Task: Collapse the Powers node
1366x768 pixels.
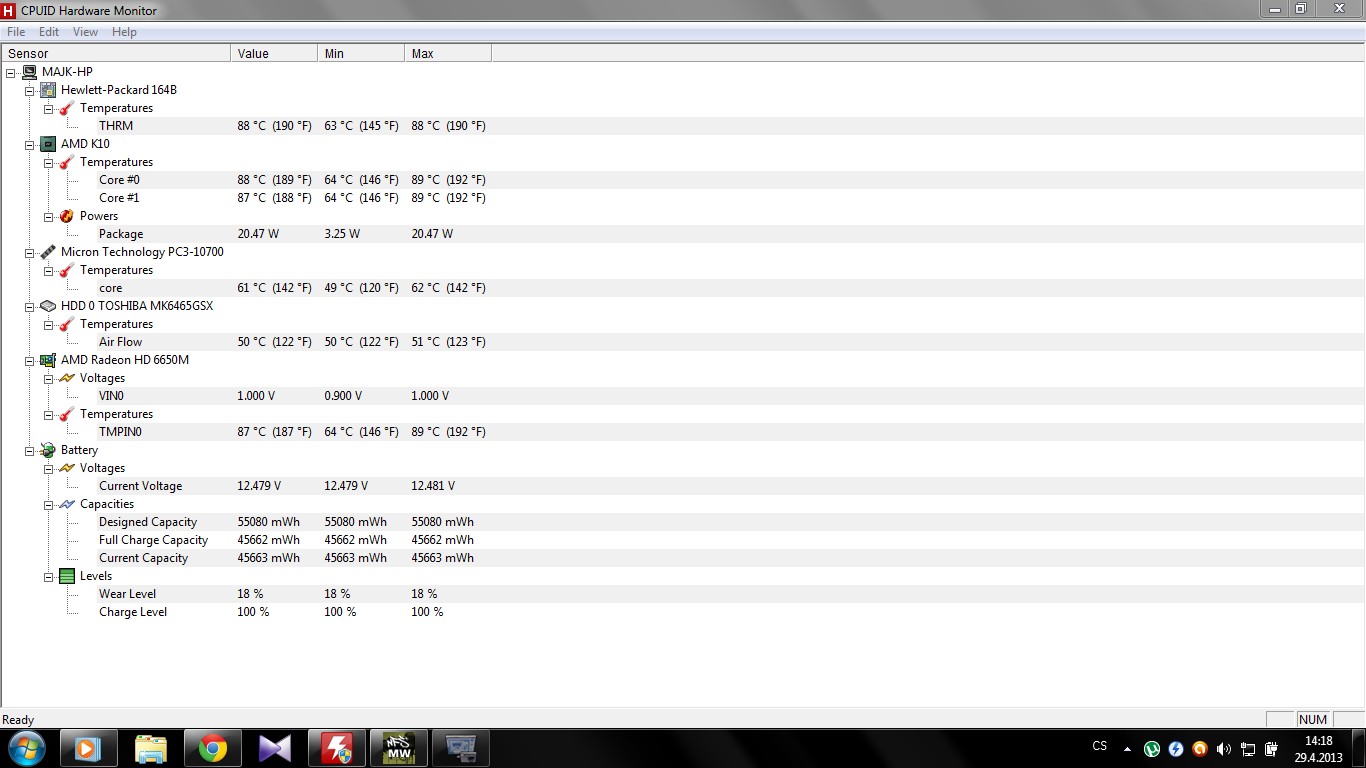Action: point(48,216)
